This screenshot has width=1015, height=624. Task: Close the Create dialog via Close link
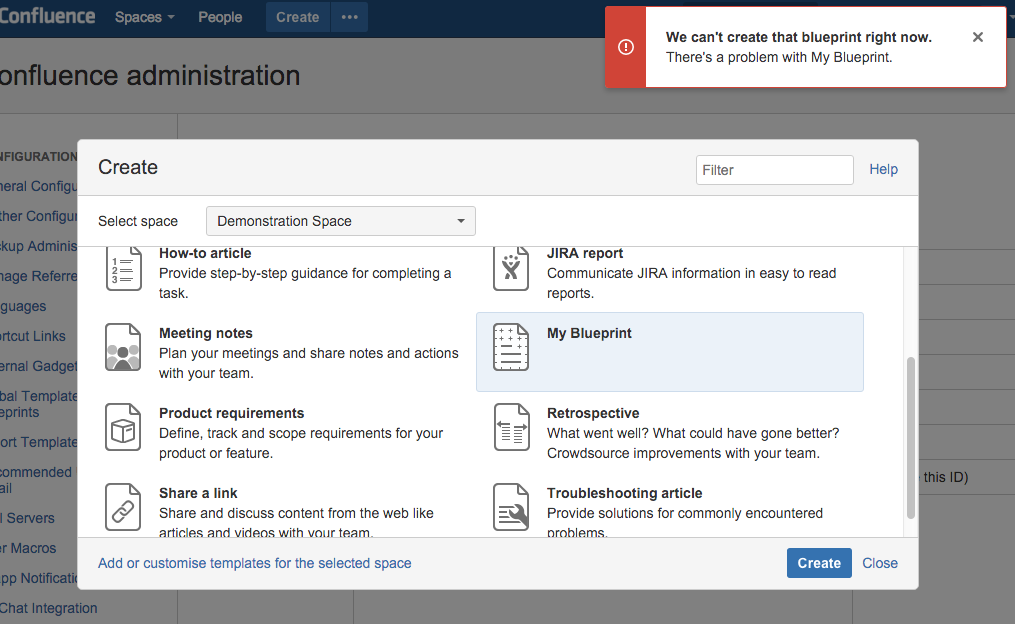click(880, 563)
